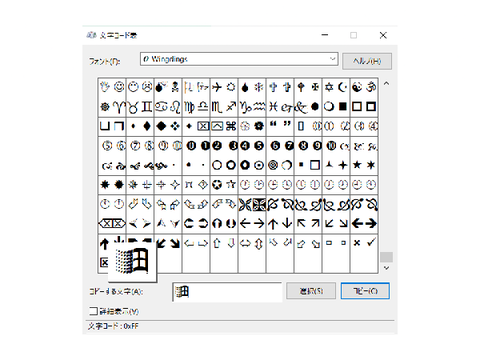Image resolution: width=480 pixels, height=360 pixels.
Task: Pick the Gemini zodiac sign
Action: [x=147, y=107]
